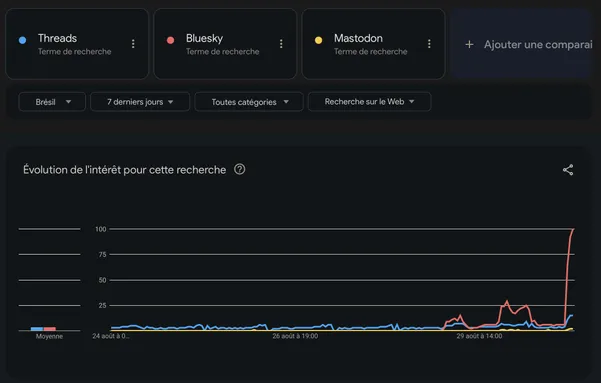
Task: Click the Bluesky line peak at 100
Action: pyautogui.click(x=573, y=230)
